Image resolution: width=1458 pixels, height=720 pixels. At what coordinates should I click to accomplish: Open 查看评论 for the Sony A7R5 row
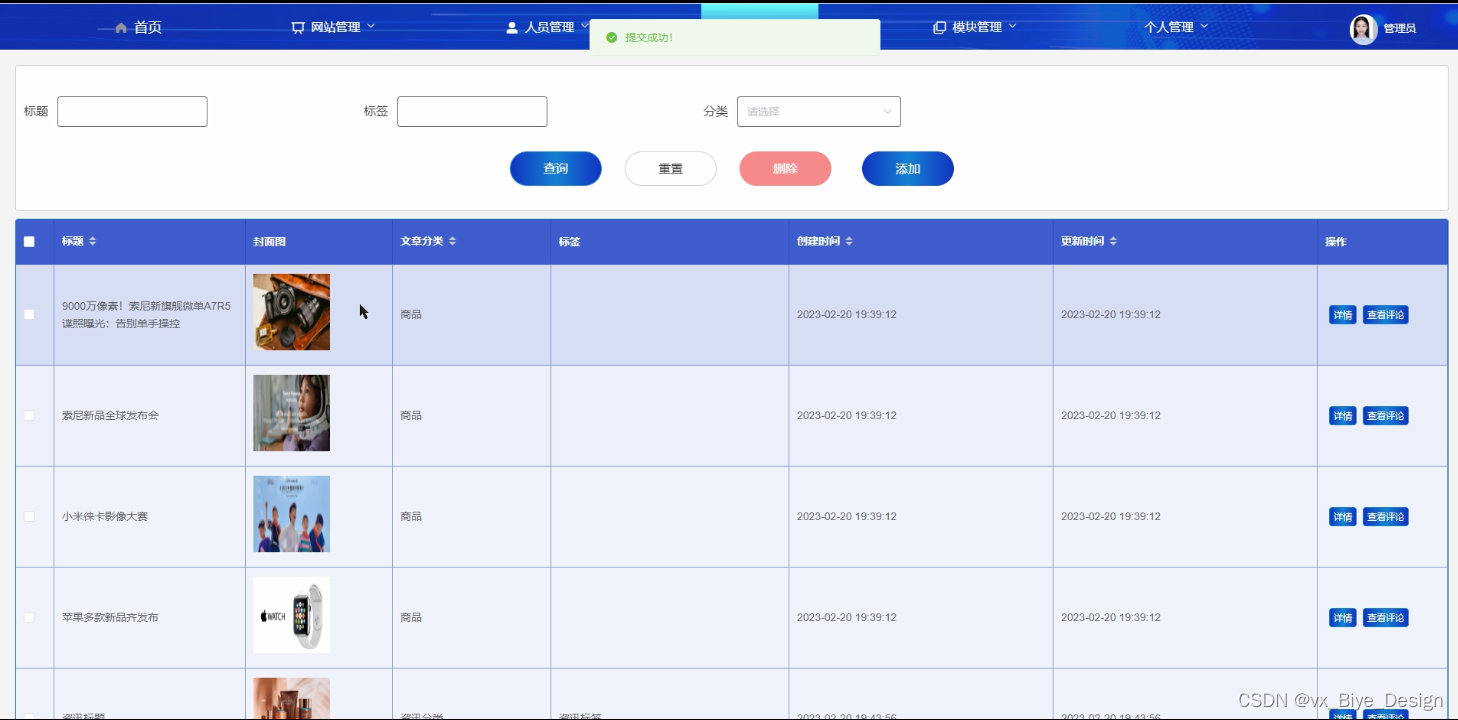pos(1385,315)
